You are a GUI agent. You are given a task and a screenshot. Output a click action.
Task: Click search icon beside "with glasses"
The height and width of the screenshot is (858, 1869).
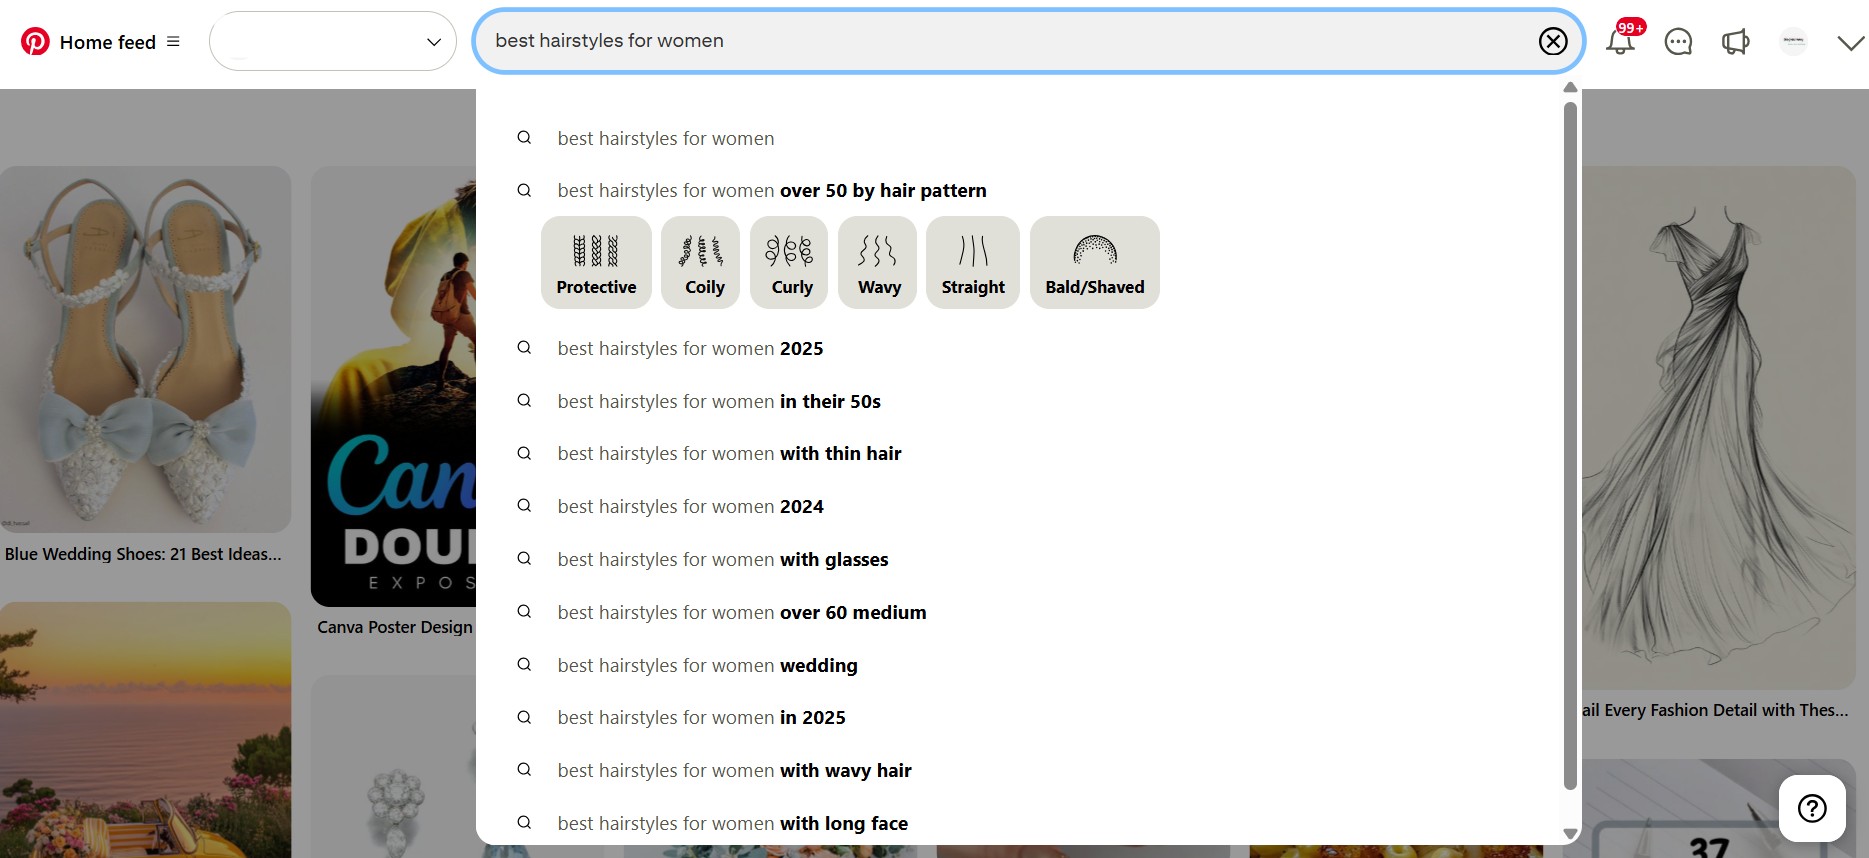pos(524,559)
